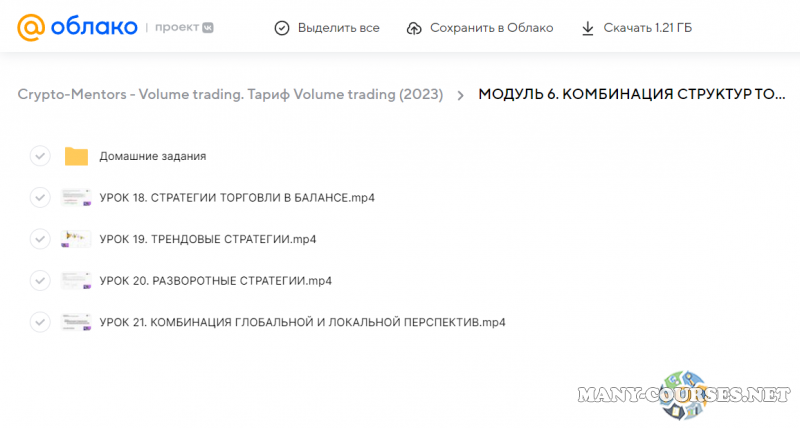800x428 pixels.
Task: Select checkbox next to УРОК 18 file
Action: (x=40, y=197)
